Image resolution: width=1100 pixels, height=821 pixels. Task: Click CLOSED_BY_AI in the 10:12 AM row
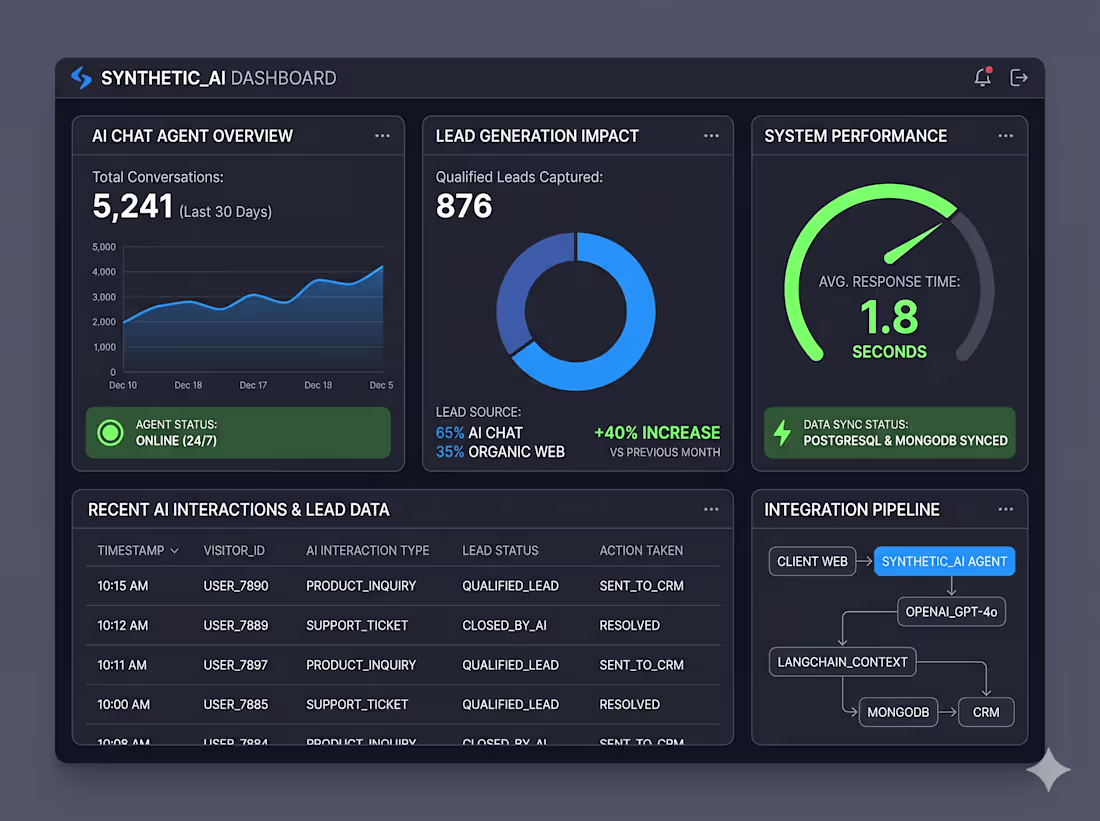coord(504,625)
